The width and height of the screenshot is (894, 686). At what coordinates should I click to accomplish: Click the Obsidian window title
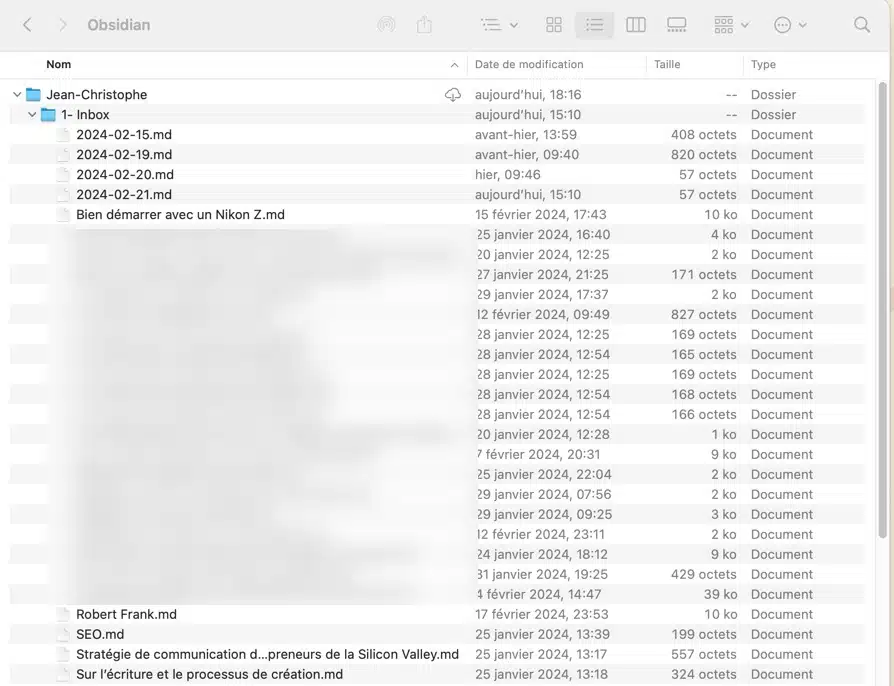point(119,25)
